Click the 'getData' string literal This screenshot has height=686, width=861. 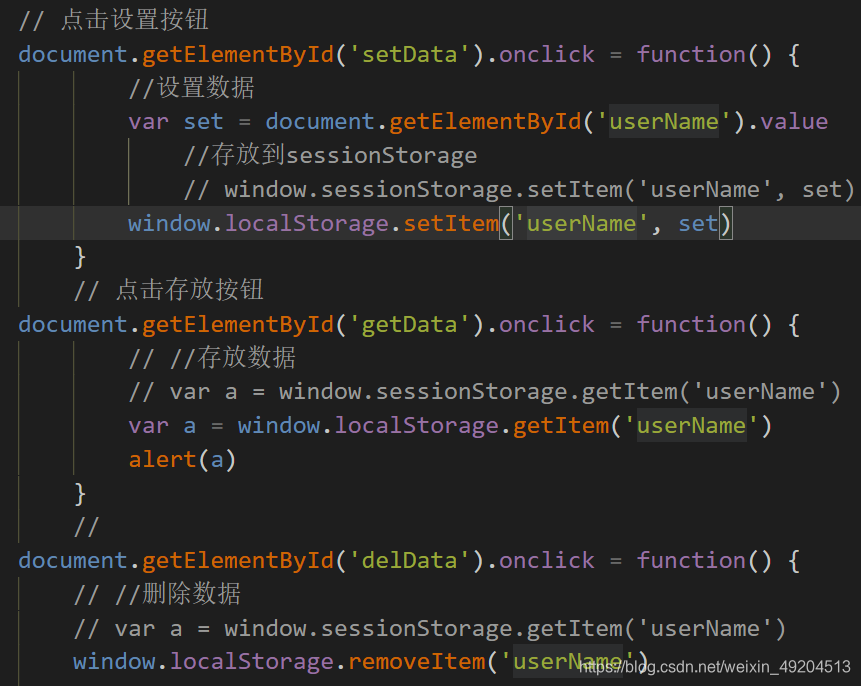(409, 325)
